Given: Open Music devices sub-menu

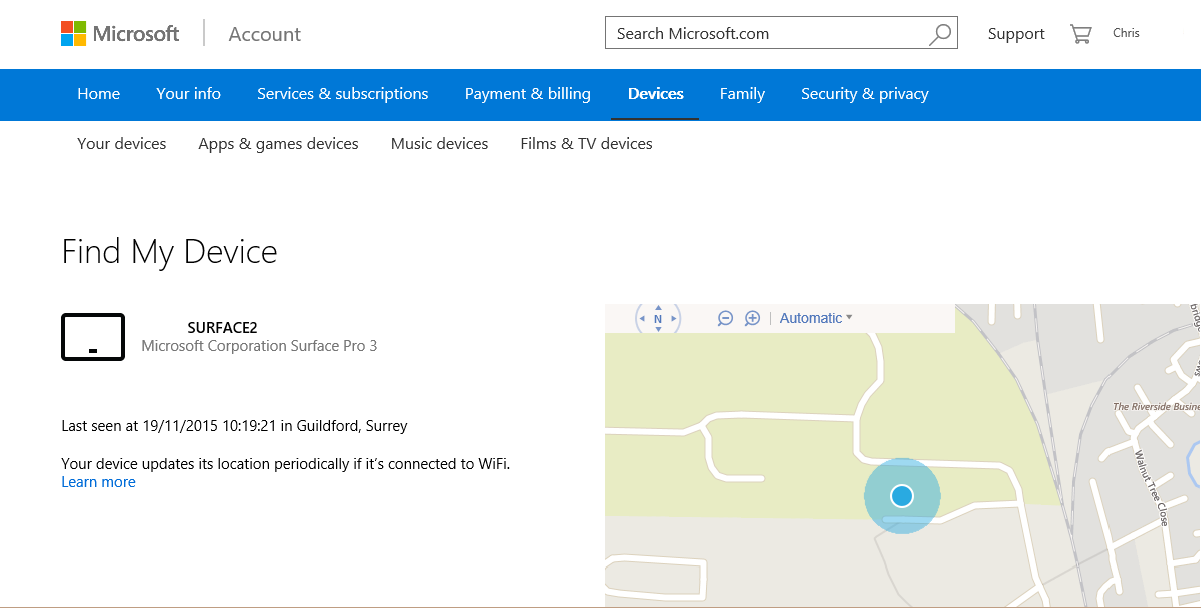Looking at the screenshot, I should pos(440,144).
